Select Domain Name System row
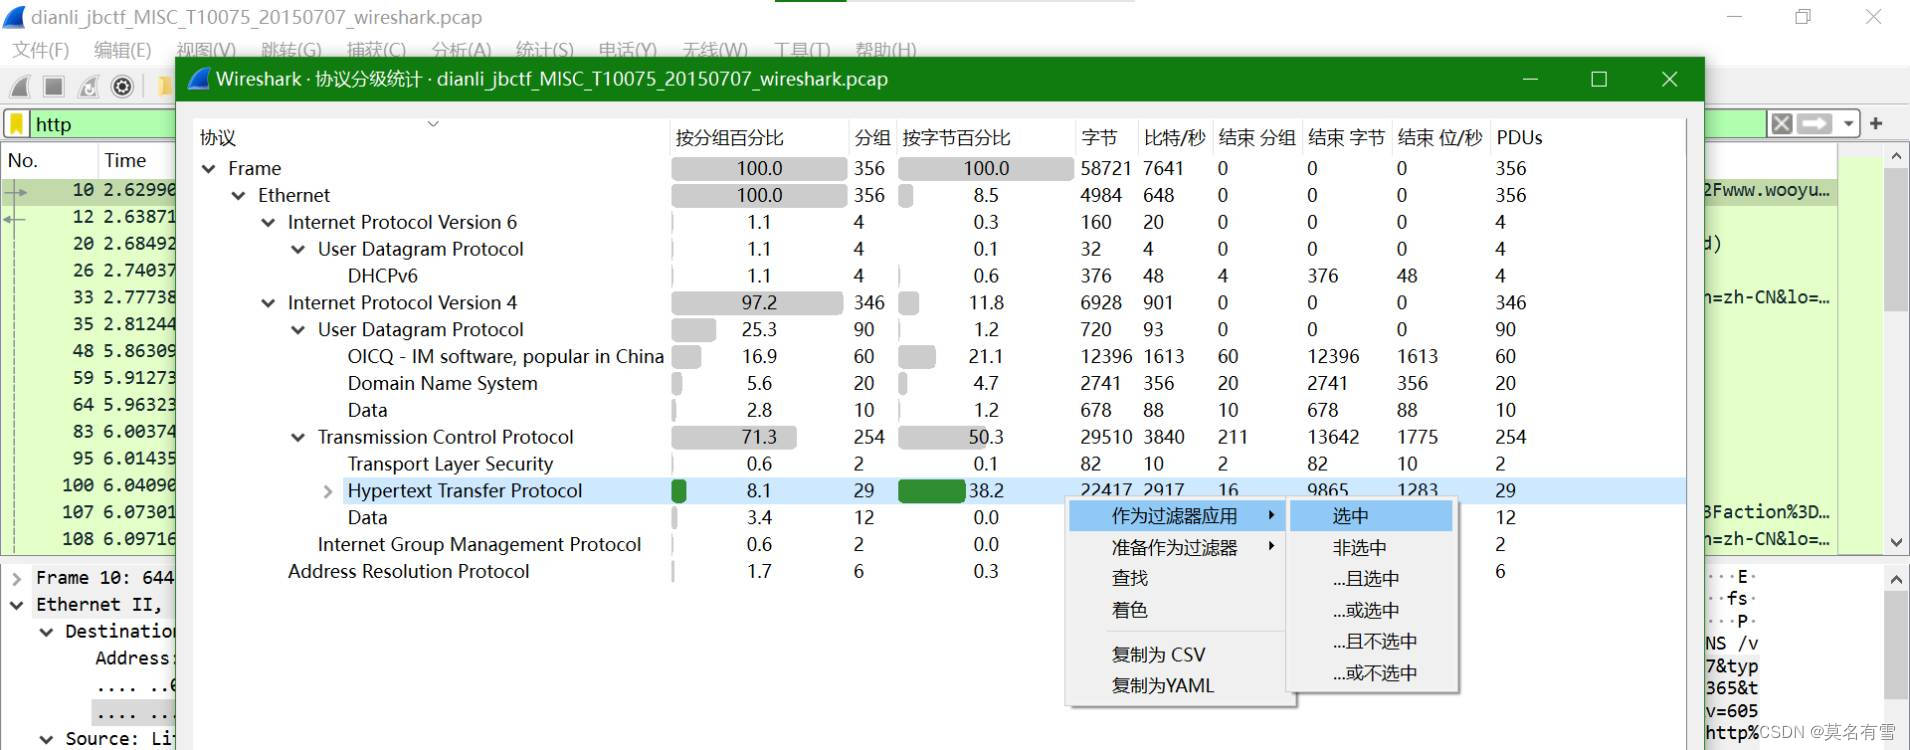Image resolution: width=1910 pixels, height=750 pixels. coord(442,384)
